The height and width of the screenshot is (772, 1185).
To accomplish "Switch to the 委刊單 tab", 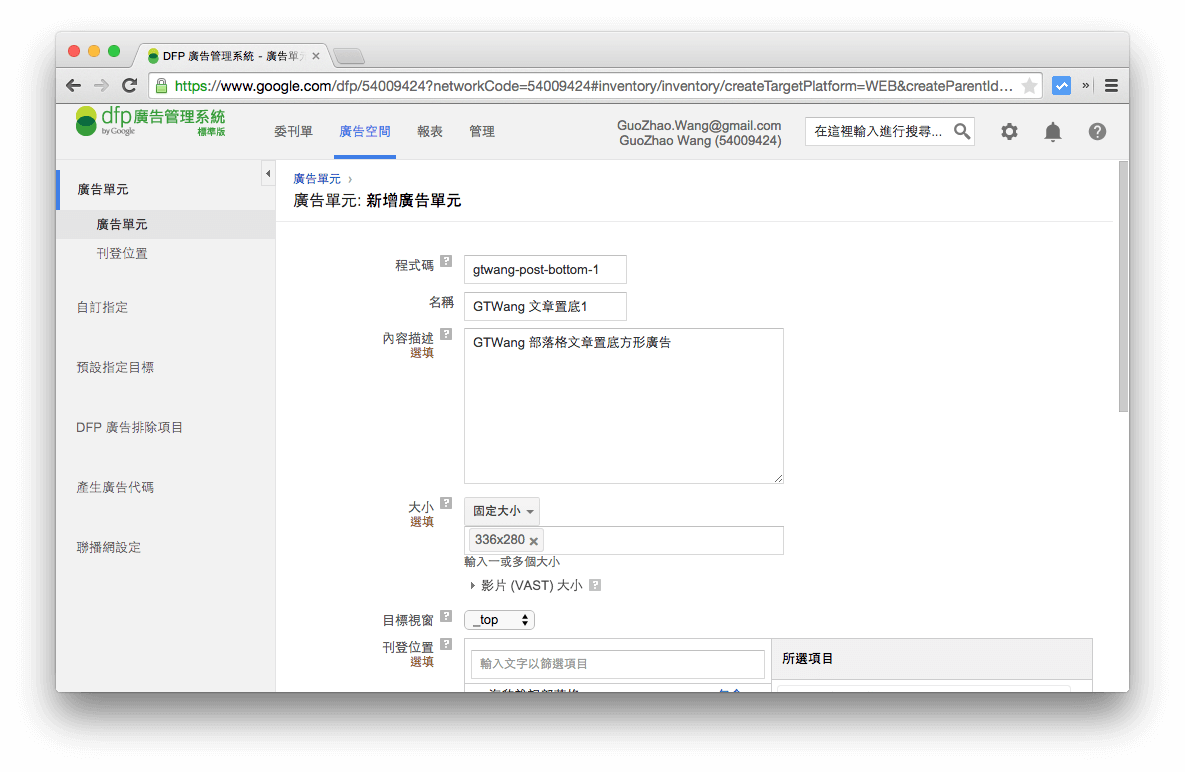I will coord(293,131).
